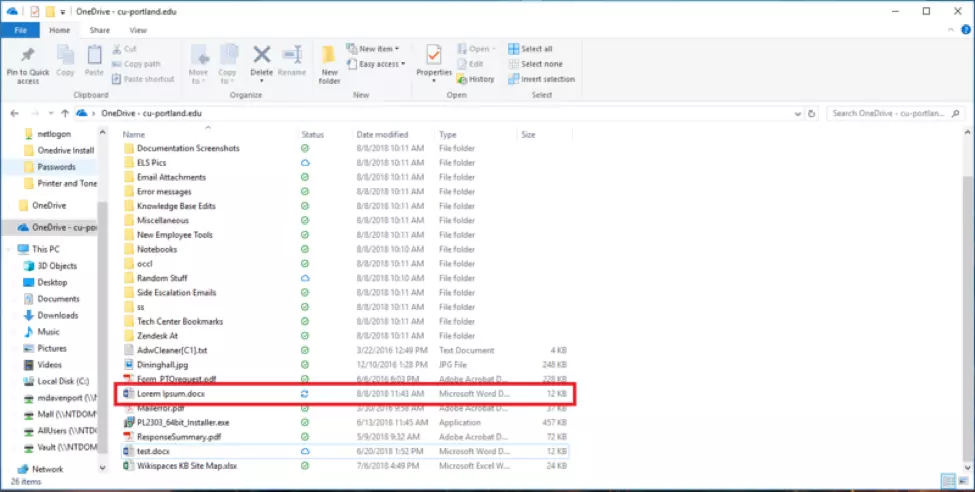Switch to details view button
The image size is (975, 492).
(948, 480)
